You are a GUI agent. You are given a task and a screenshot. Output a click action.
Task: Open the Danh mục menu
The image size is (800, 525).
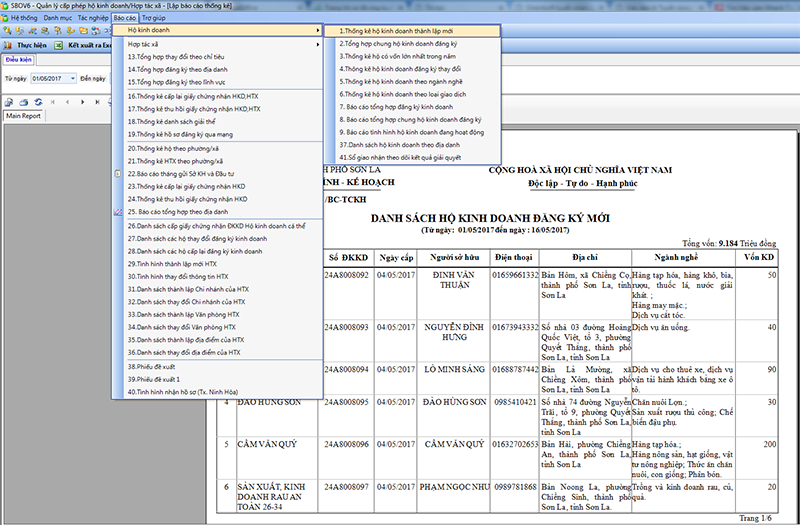pyautogui.click(x=58, y=18)
